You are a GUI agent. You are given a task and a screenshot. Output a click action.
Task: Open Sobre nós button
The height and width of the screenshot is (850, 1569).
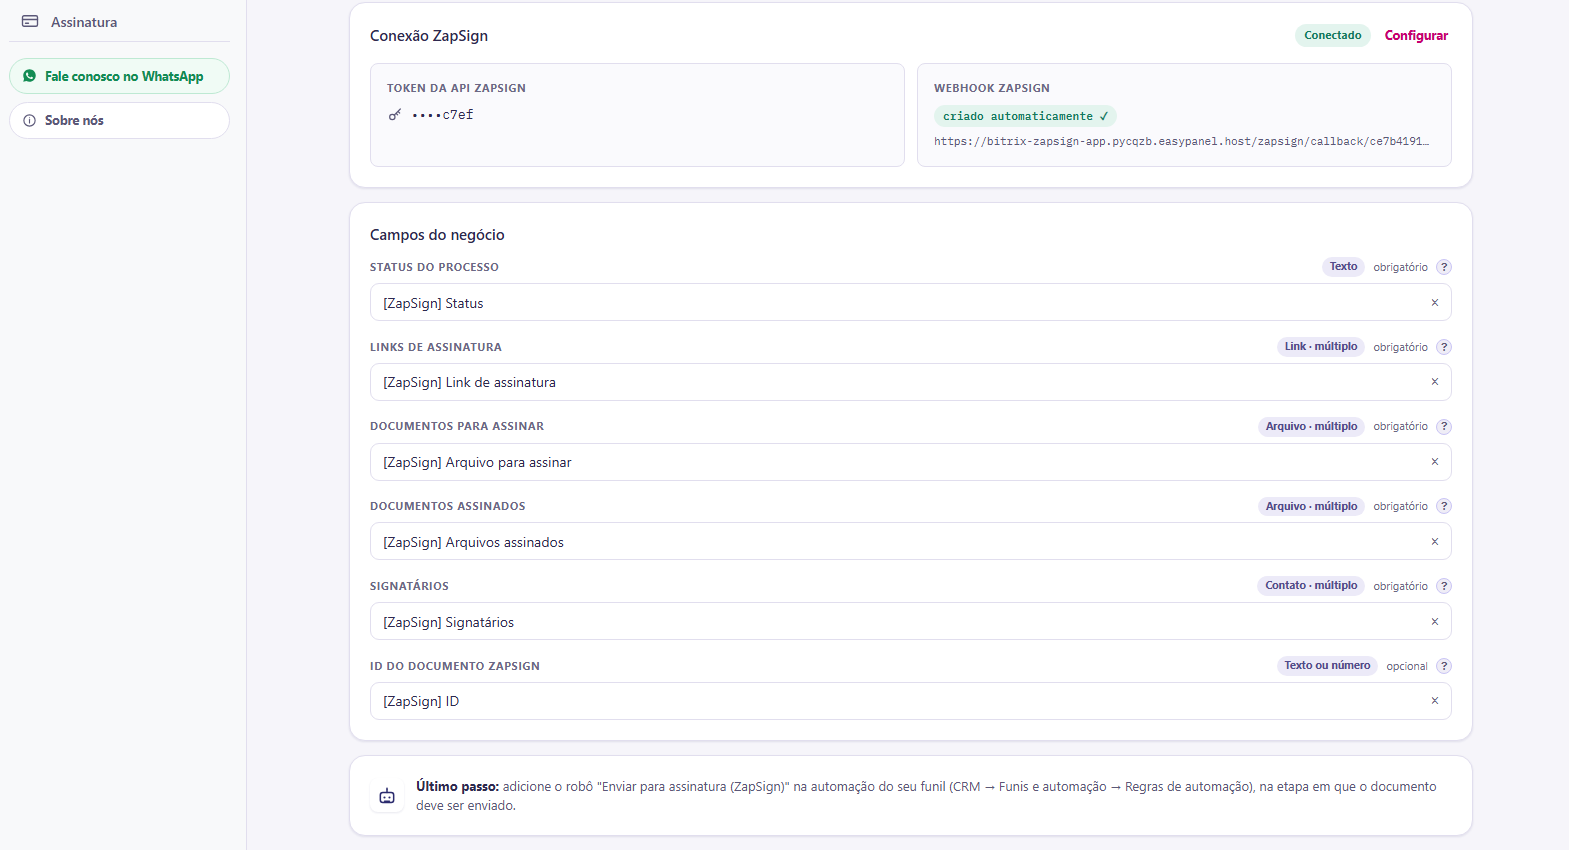click(x=119, y=120)
